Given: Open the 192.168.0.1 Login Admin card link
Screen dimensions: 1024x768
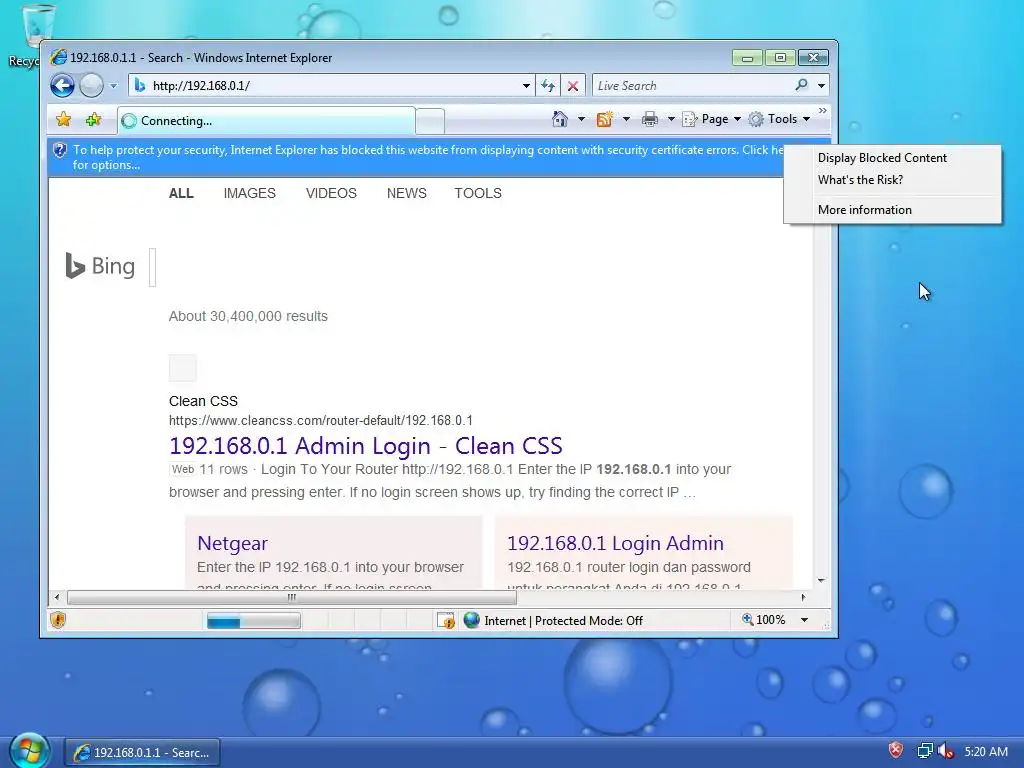Looking at the screenshot, I should [x=615, y=543].
